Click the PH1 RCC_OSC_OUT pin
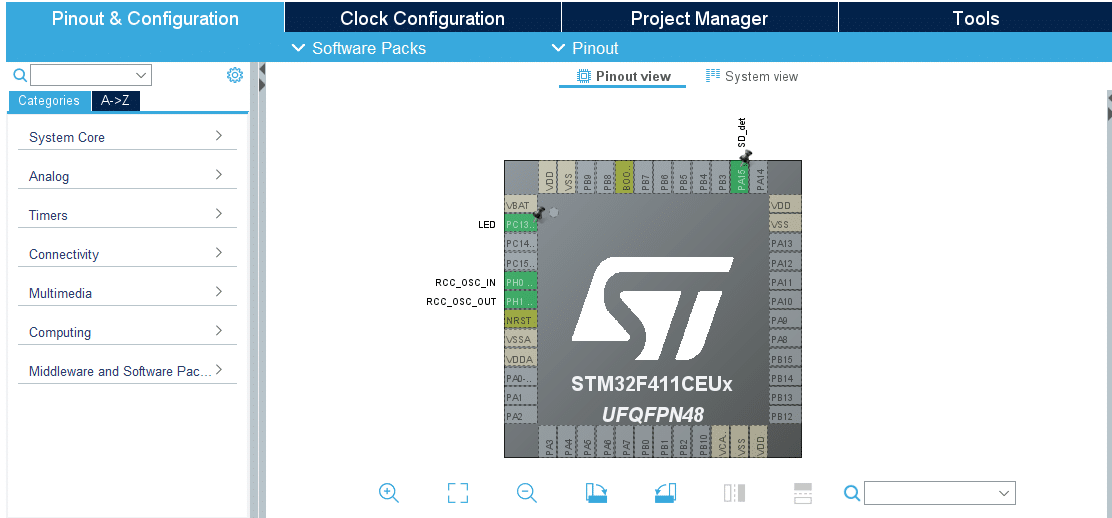 [x=521, y=302]
